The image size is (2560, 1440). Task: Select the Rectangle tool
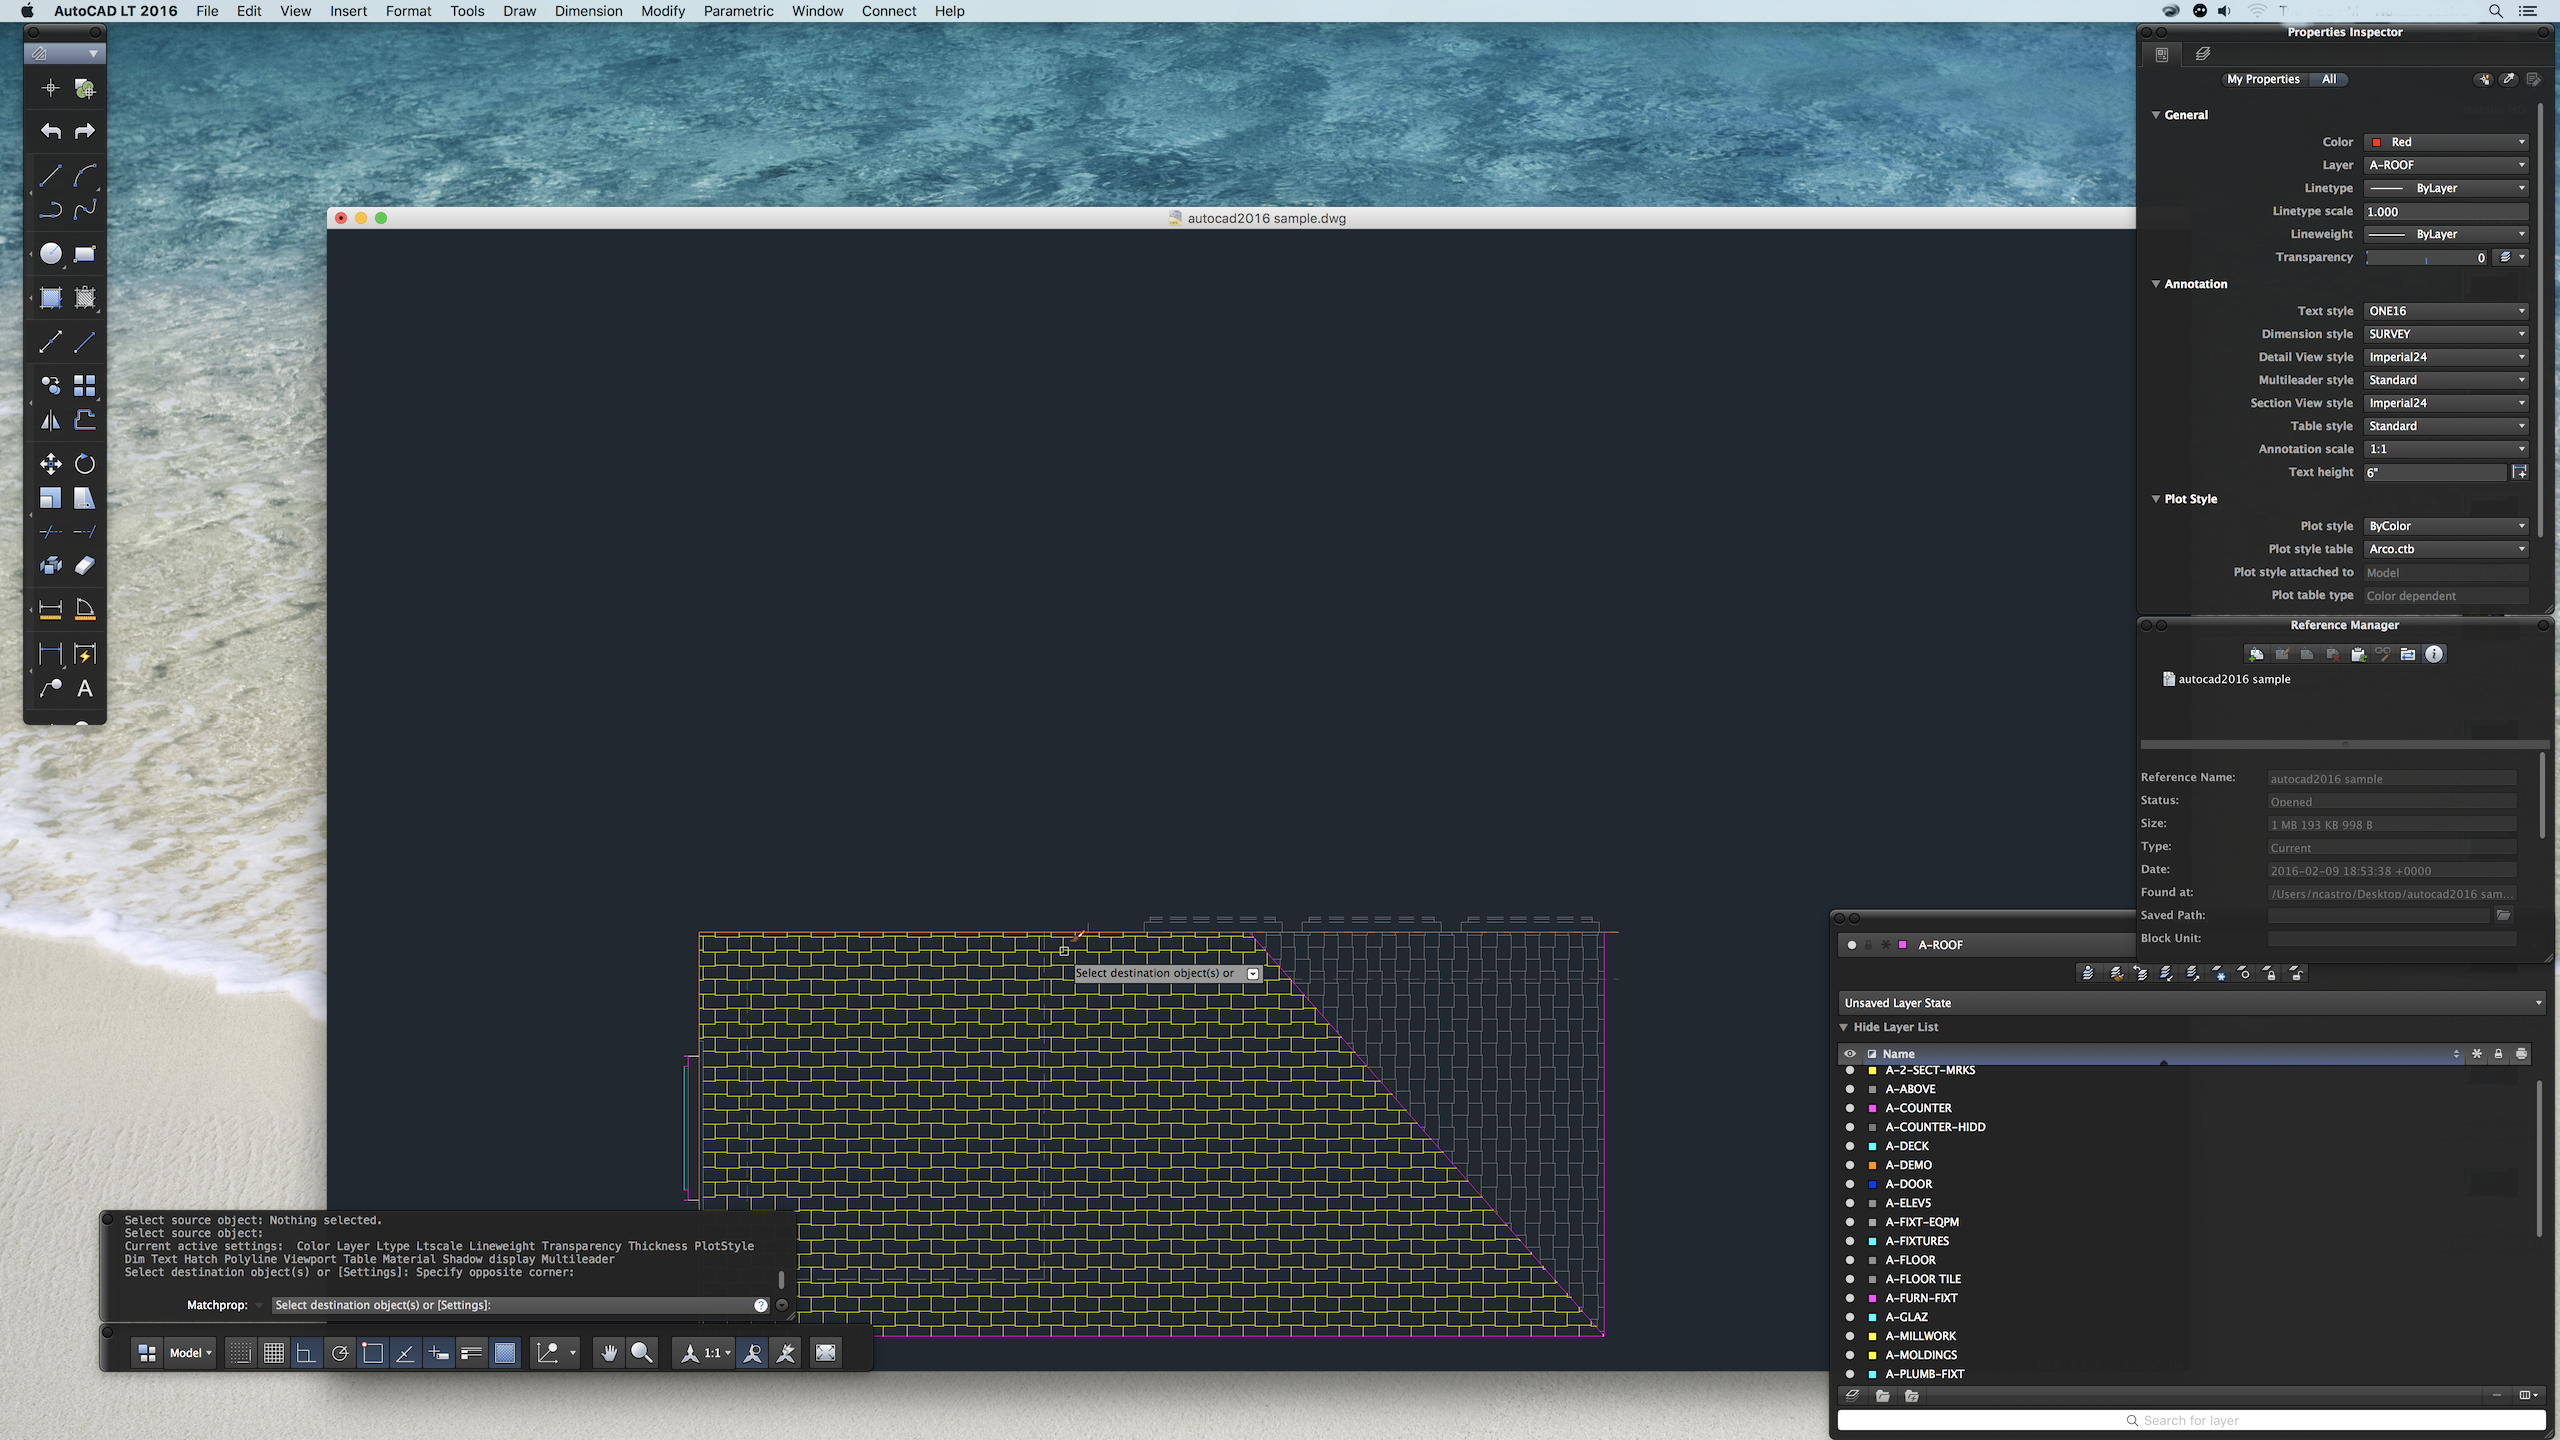point(85,254)
